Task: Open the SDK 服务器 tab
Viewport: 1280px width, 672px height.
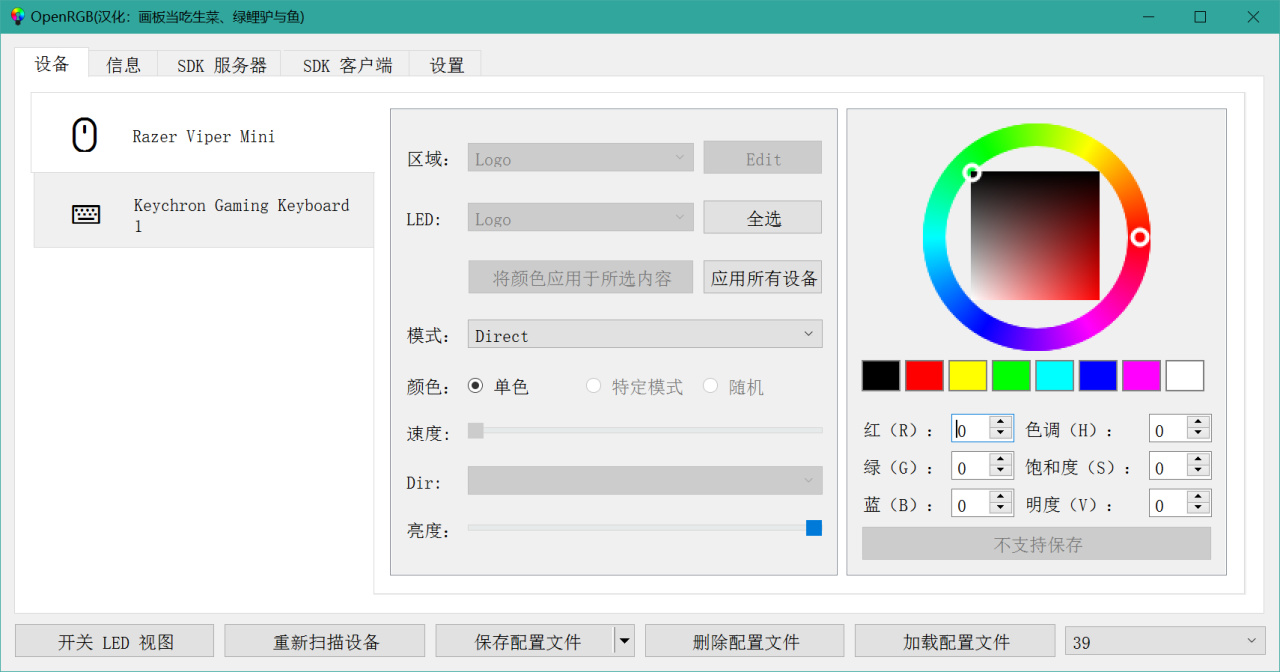Action: pyautogui.click(x=221, y=65)
